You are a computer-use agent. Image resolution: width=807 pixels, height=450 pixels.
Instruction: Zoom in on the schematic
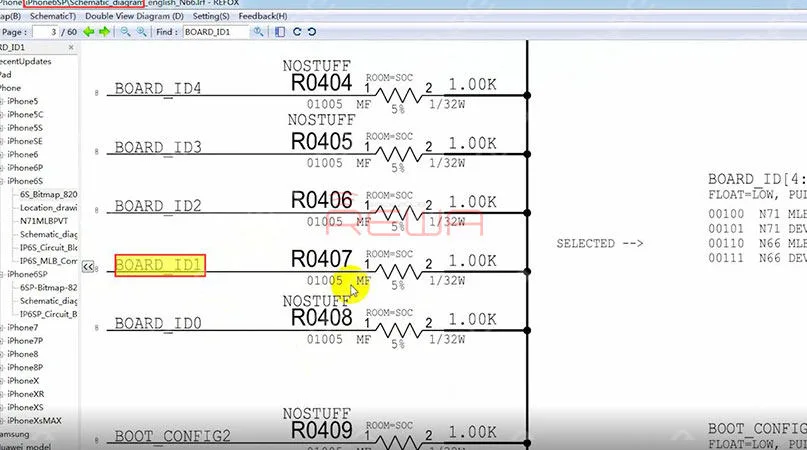tap(141, 32)
